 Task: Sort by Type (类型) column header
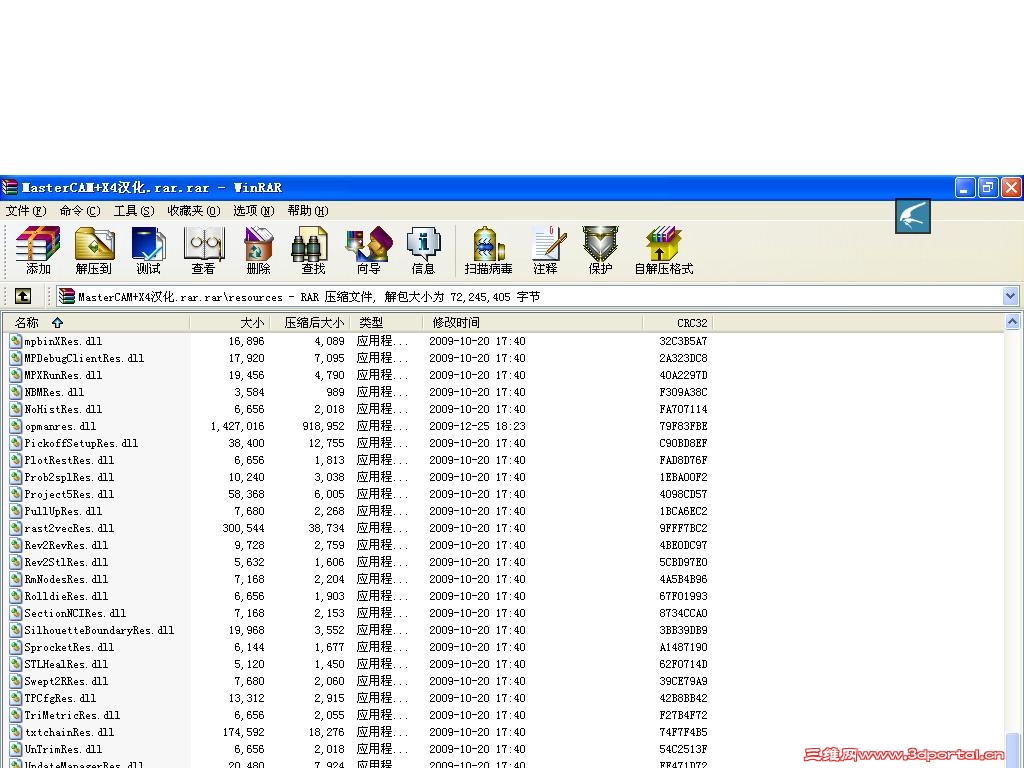[385, 323]
